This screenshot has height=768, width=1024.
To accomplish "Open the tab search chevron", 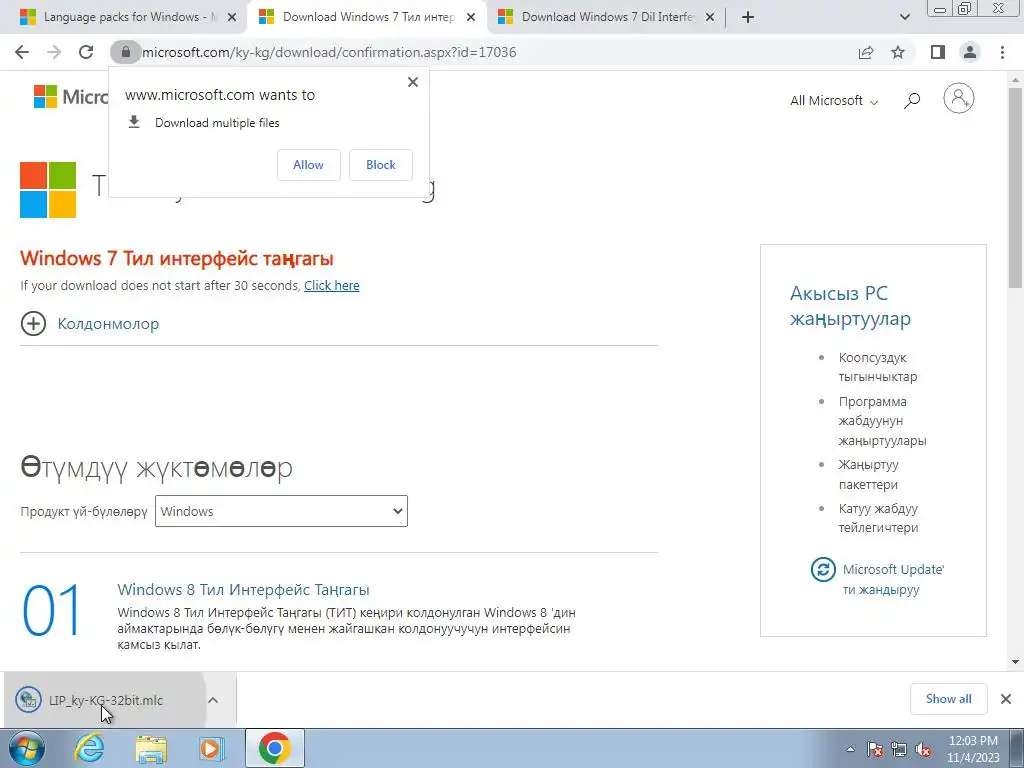I will (x=904, y=18).
